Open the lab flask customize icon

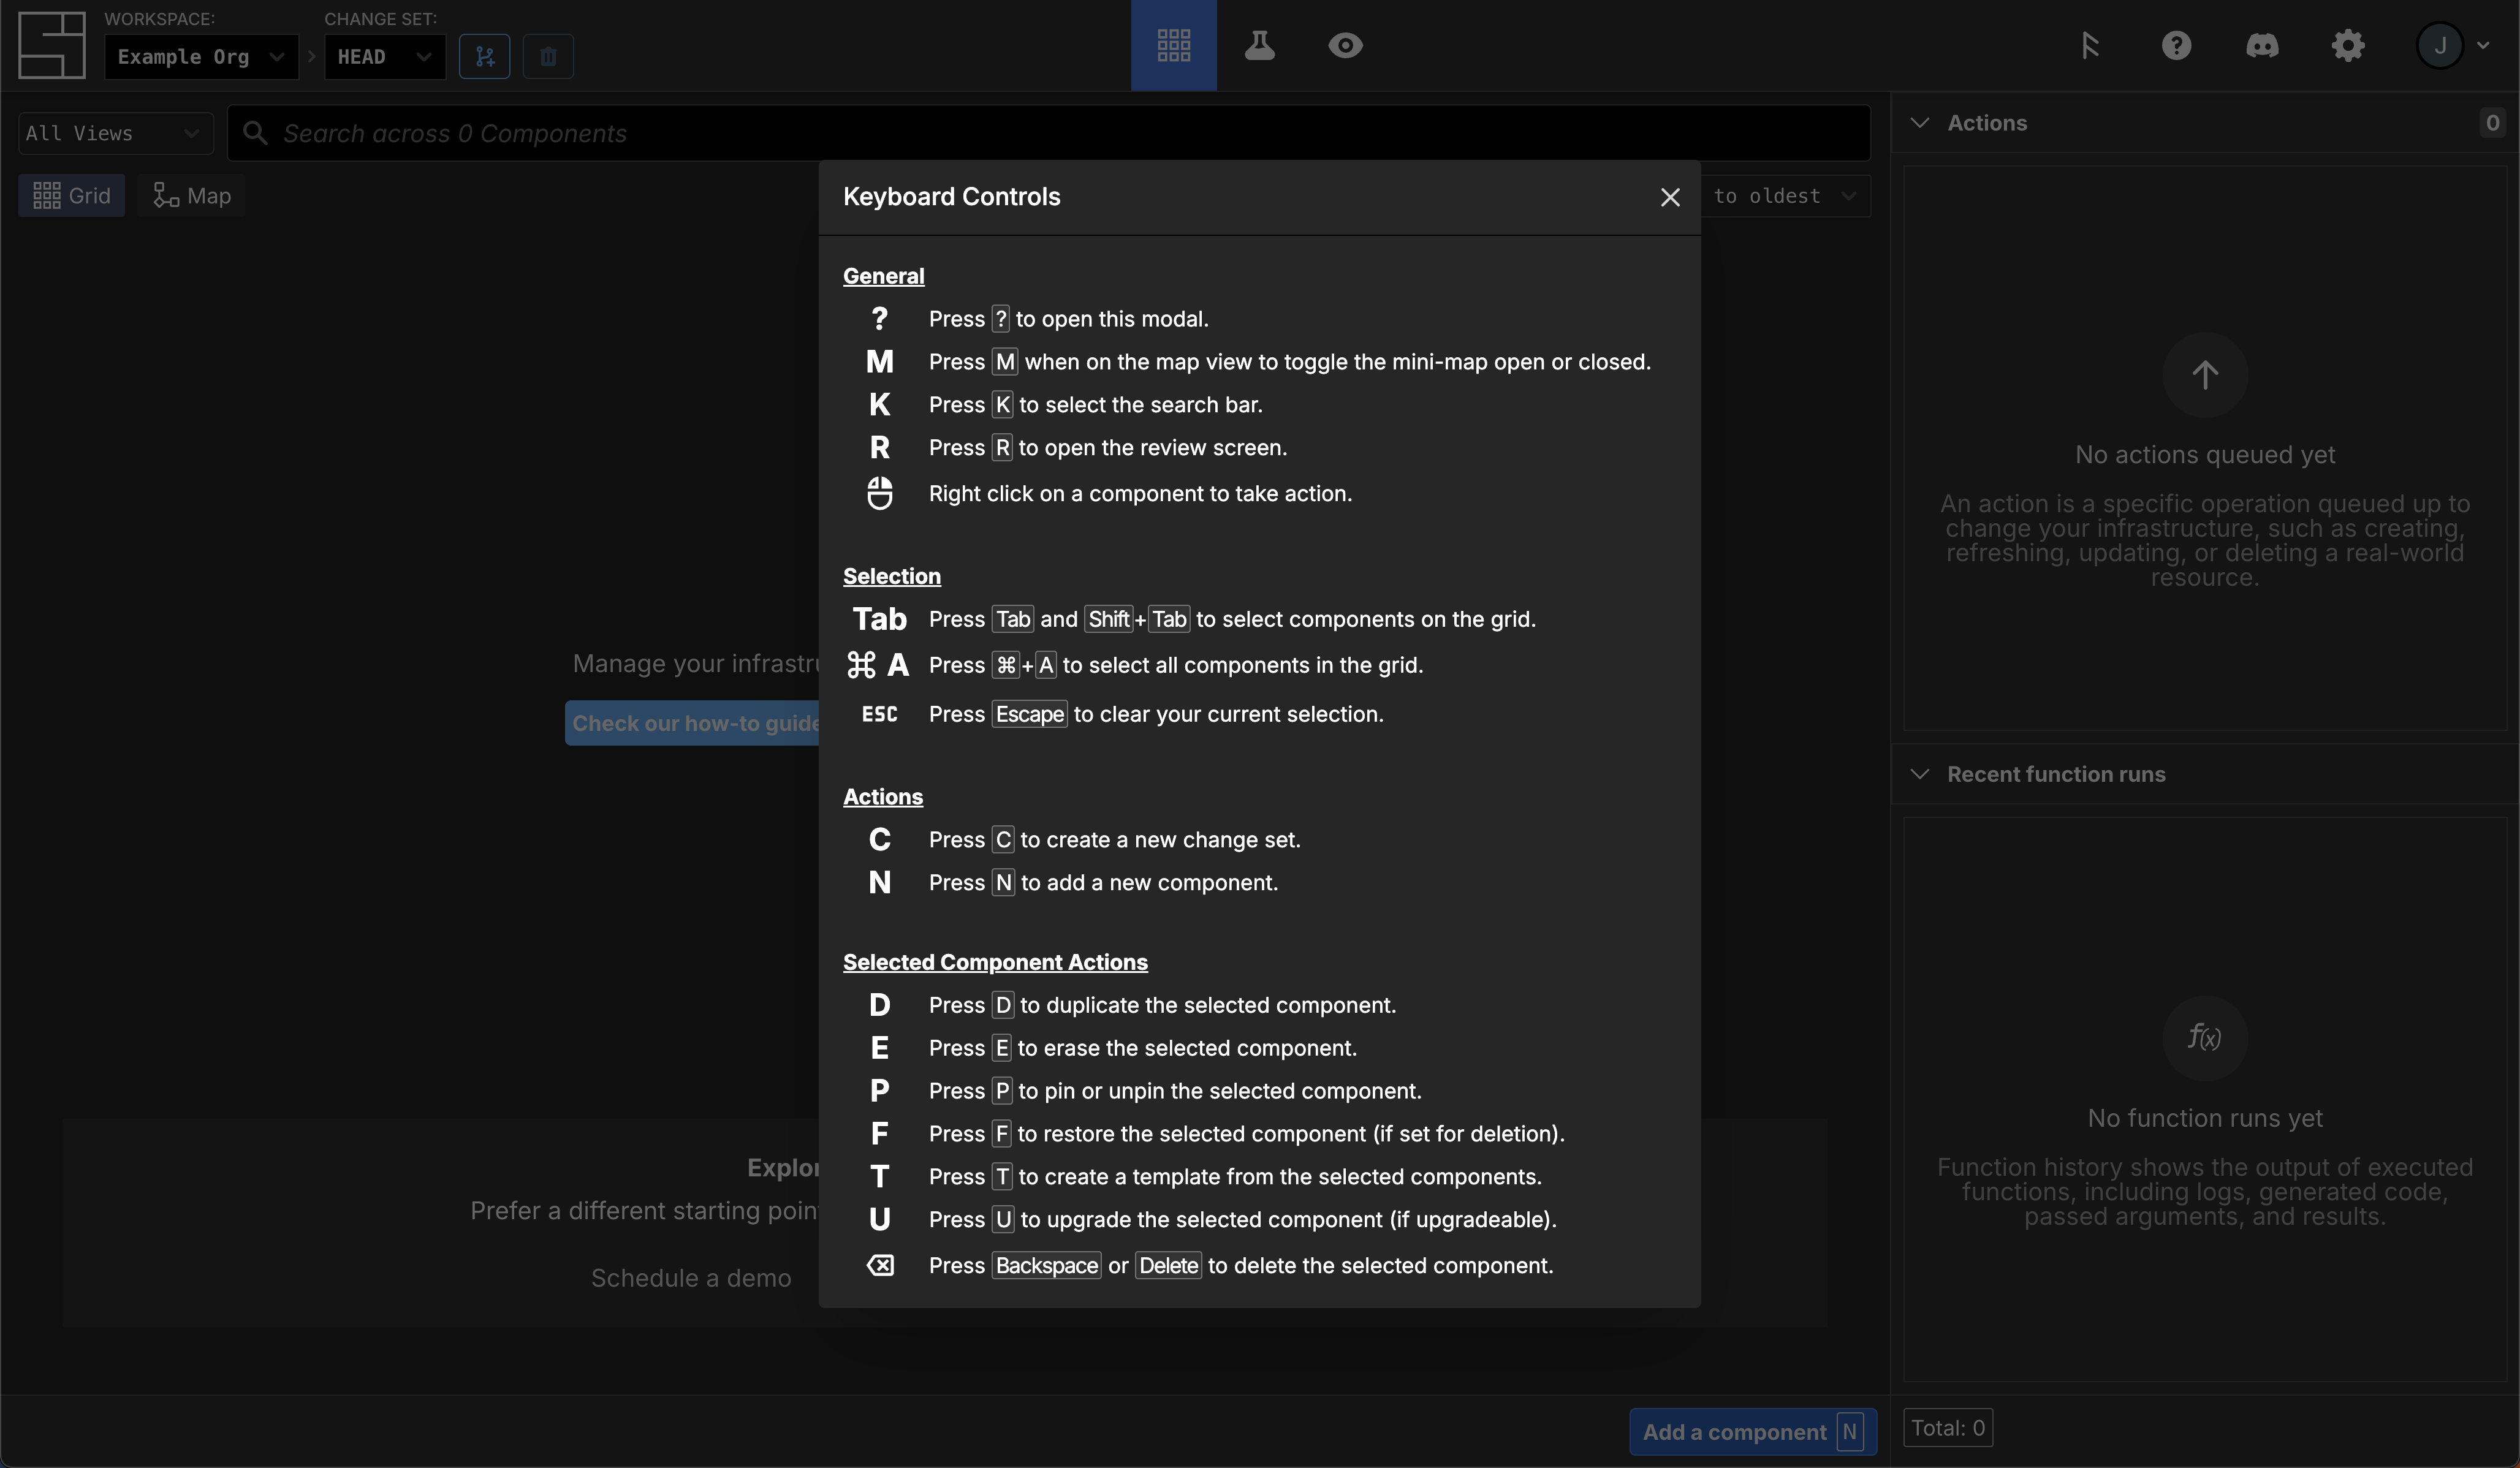1259,45
